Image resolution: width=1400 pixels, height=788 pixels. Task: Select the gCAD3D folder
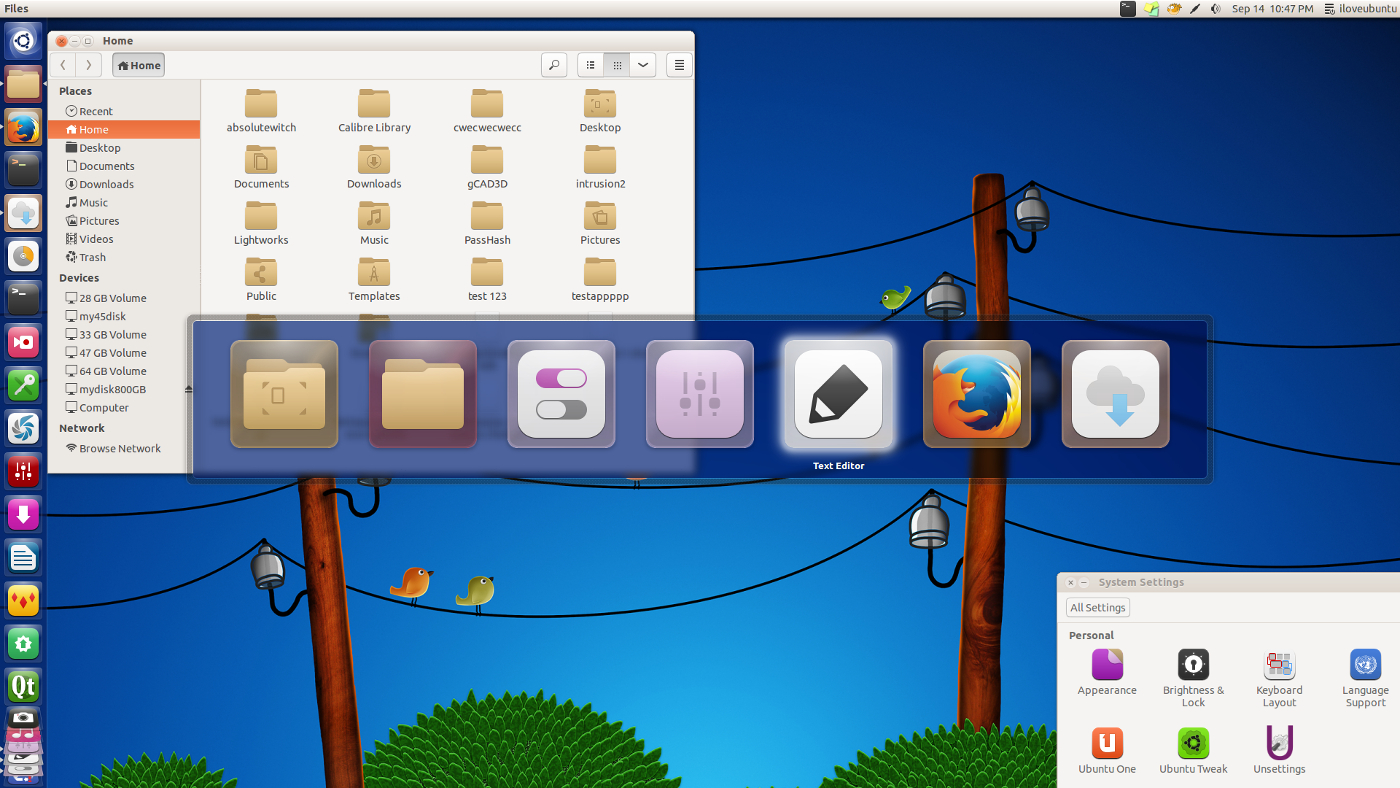487,167
